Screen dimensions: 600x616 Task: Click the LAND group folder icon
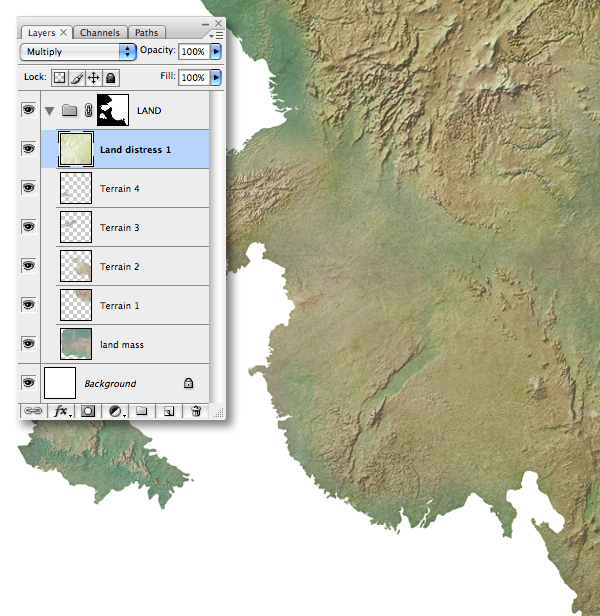(x=70, y=110)
